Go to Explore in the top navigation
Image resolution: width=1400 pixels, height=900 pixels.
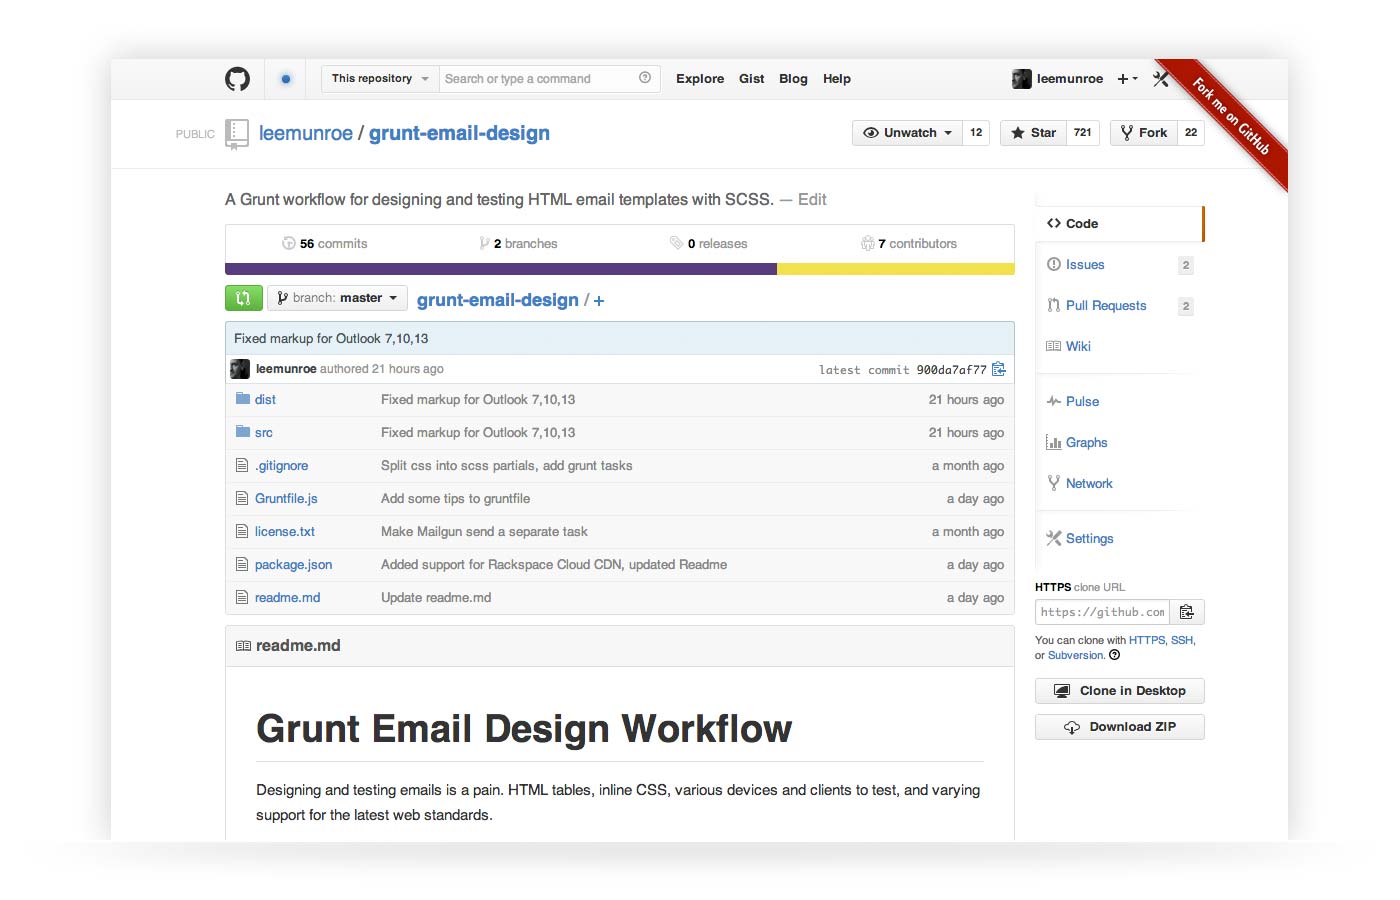[700, 79]
